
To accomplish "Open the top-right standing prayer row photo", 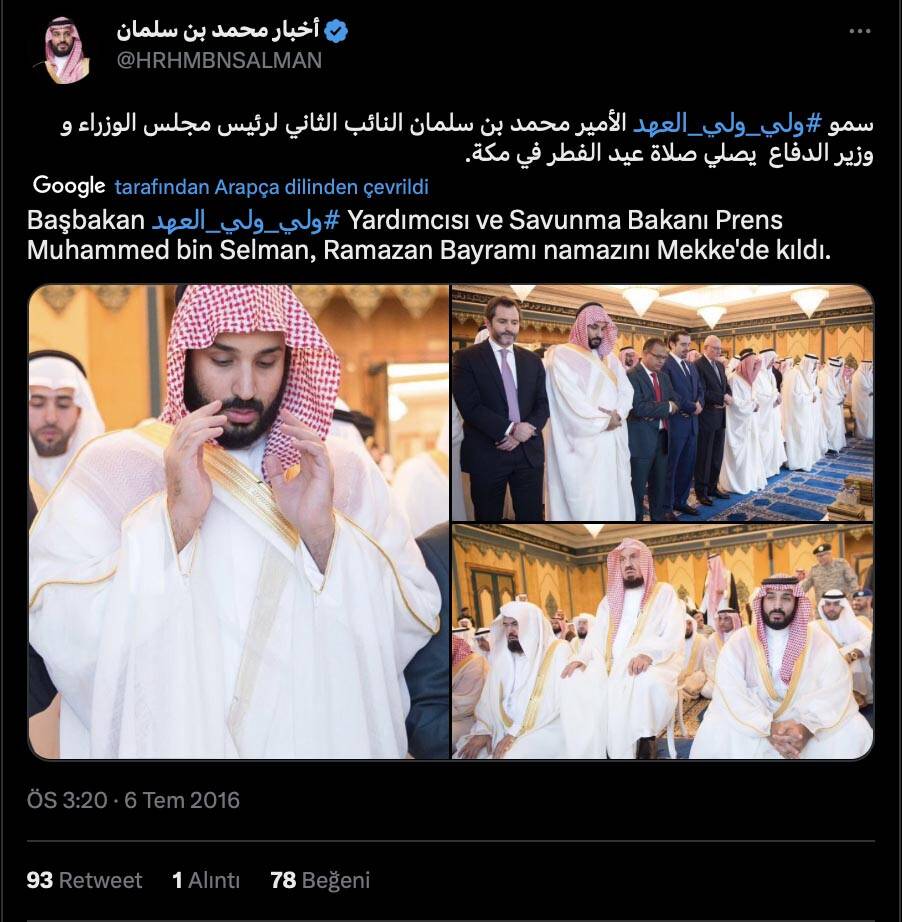I will 663,403.
